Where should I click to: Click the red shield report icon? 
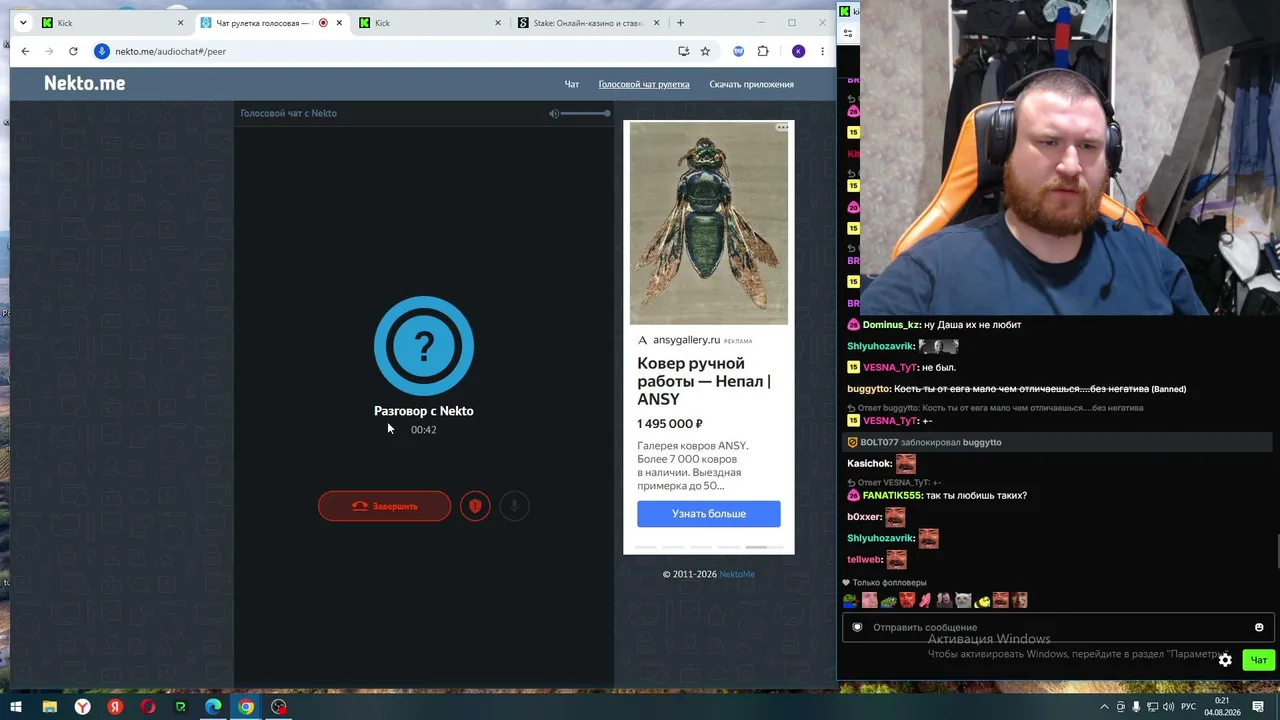pyautogui.click(x=475, y=506)
